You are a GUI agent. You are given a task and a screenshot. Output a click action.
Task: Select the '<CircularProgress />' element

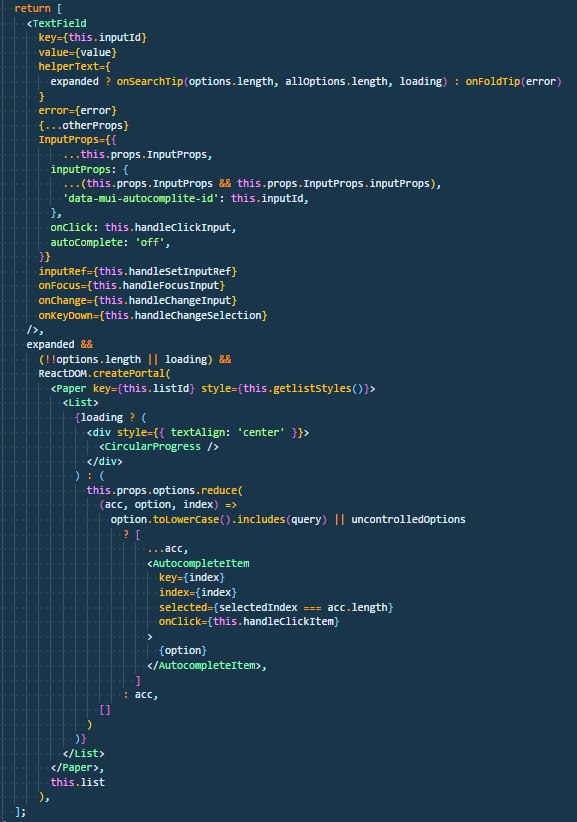(x=159, y=447)
